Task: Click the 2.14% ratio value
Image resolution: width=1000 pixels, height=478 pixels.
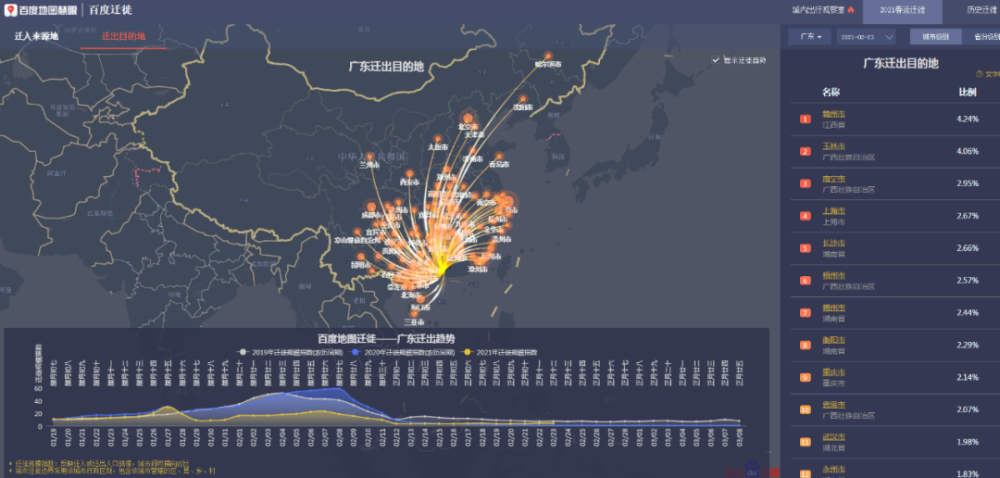Action: 967,377
